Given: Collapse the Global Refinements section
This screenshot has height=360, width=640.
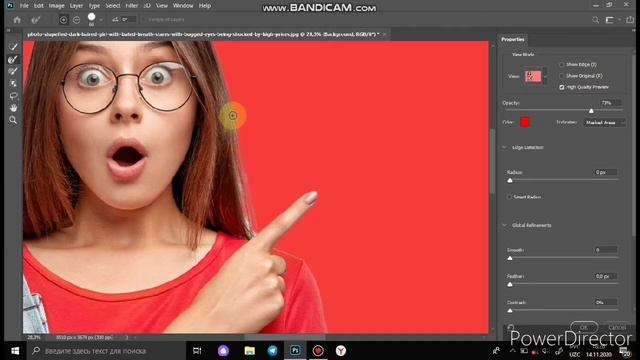Looking at the screenshot, I should coord(504,225).
